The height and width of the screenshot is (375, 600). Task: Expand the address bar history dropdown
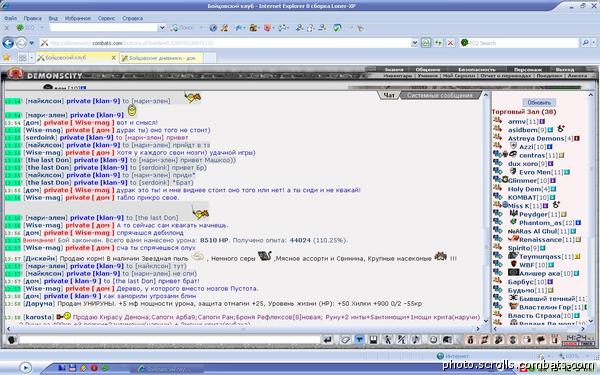pyautogui.click(x=414, y=43)
